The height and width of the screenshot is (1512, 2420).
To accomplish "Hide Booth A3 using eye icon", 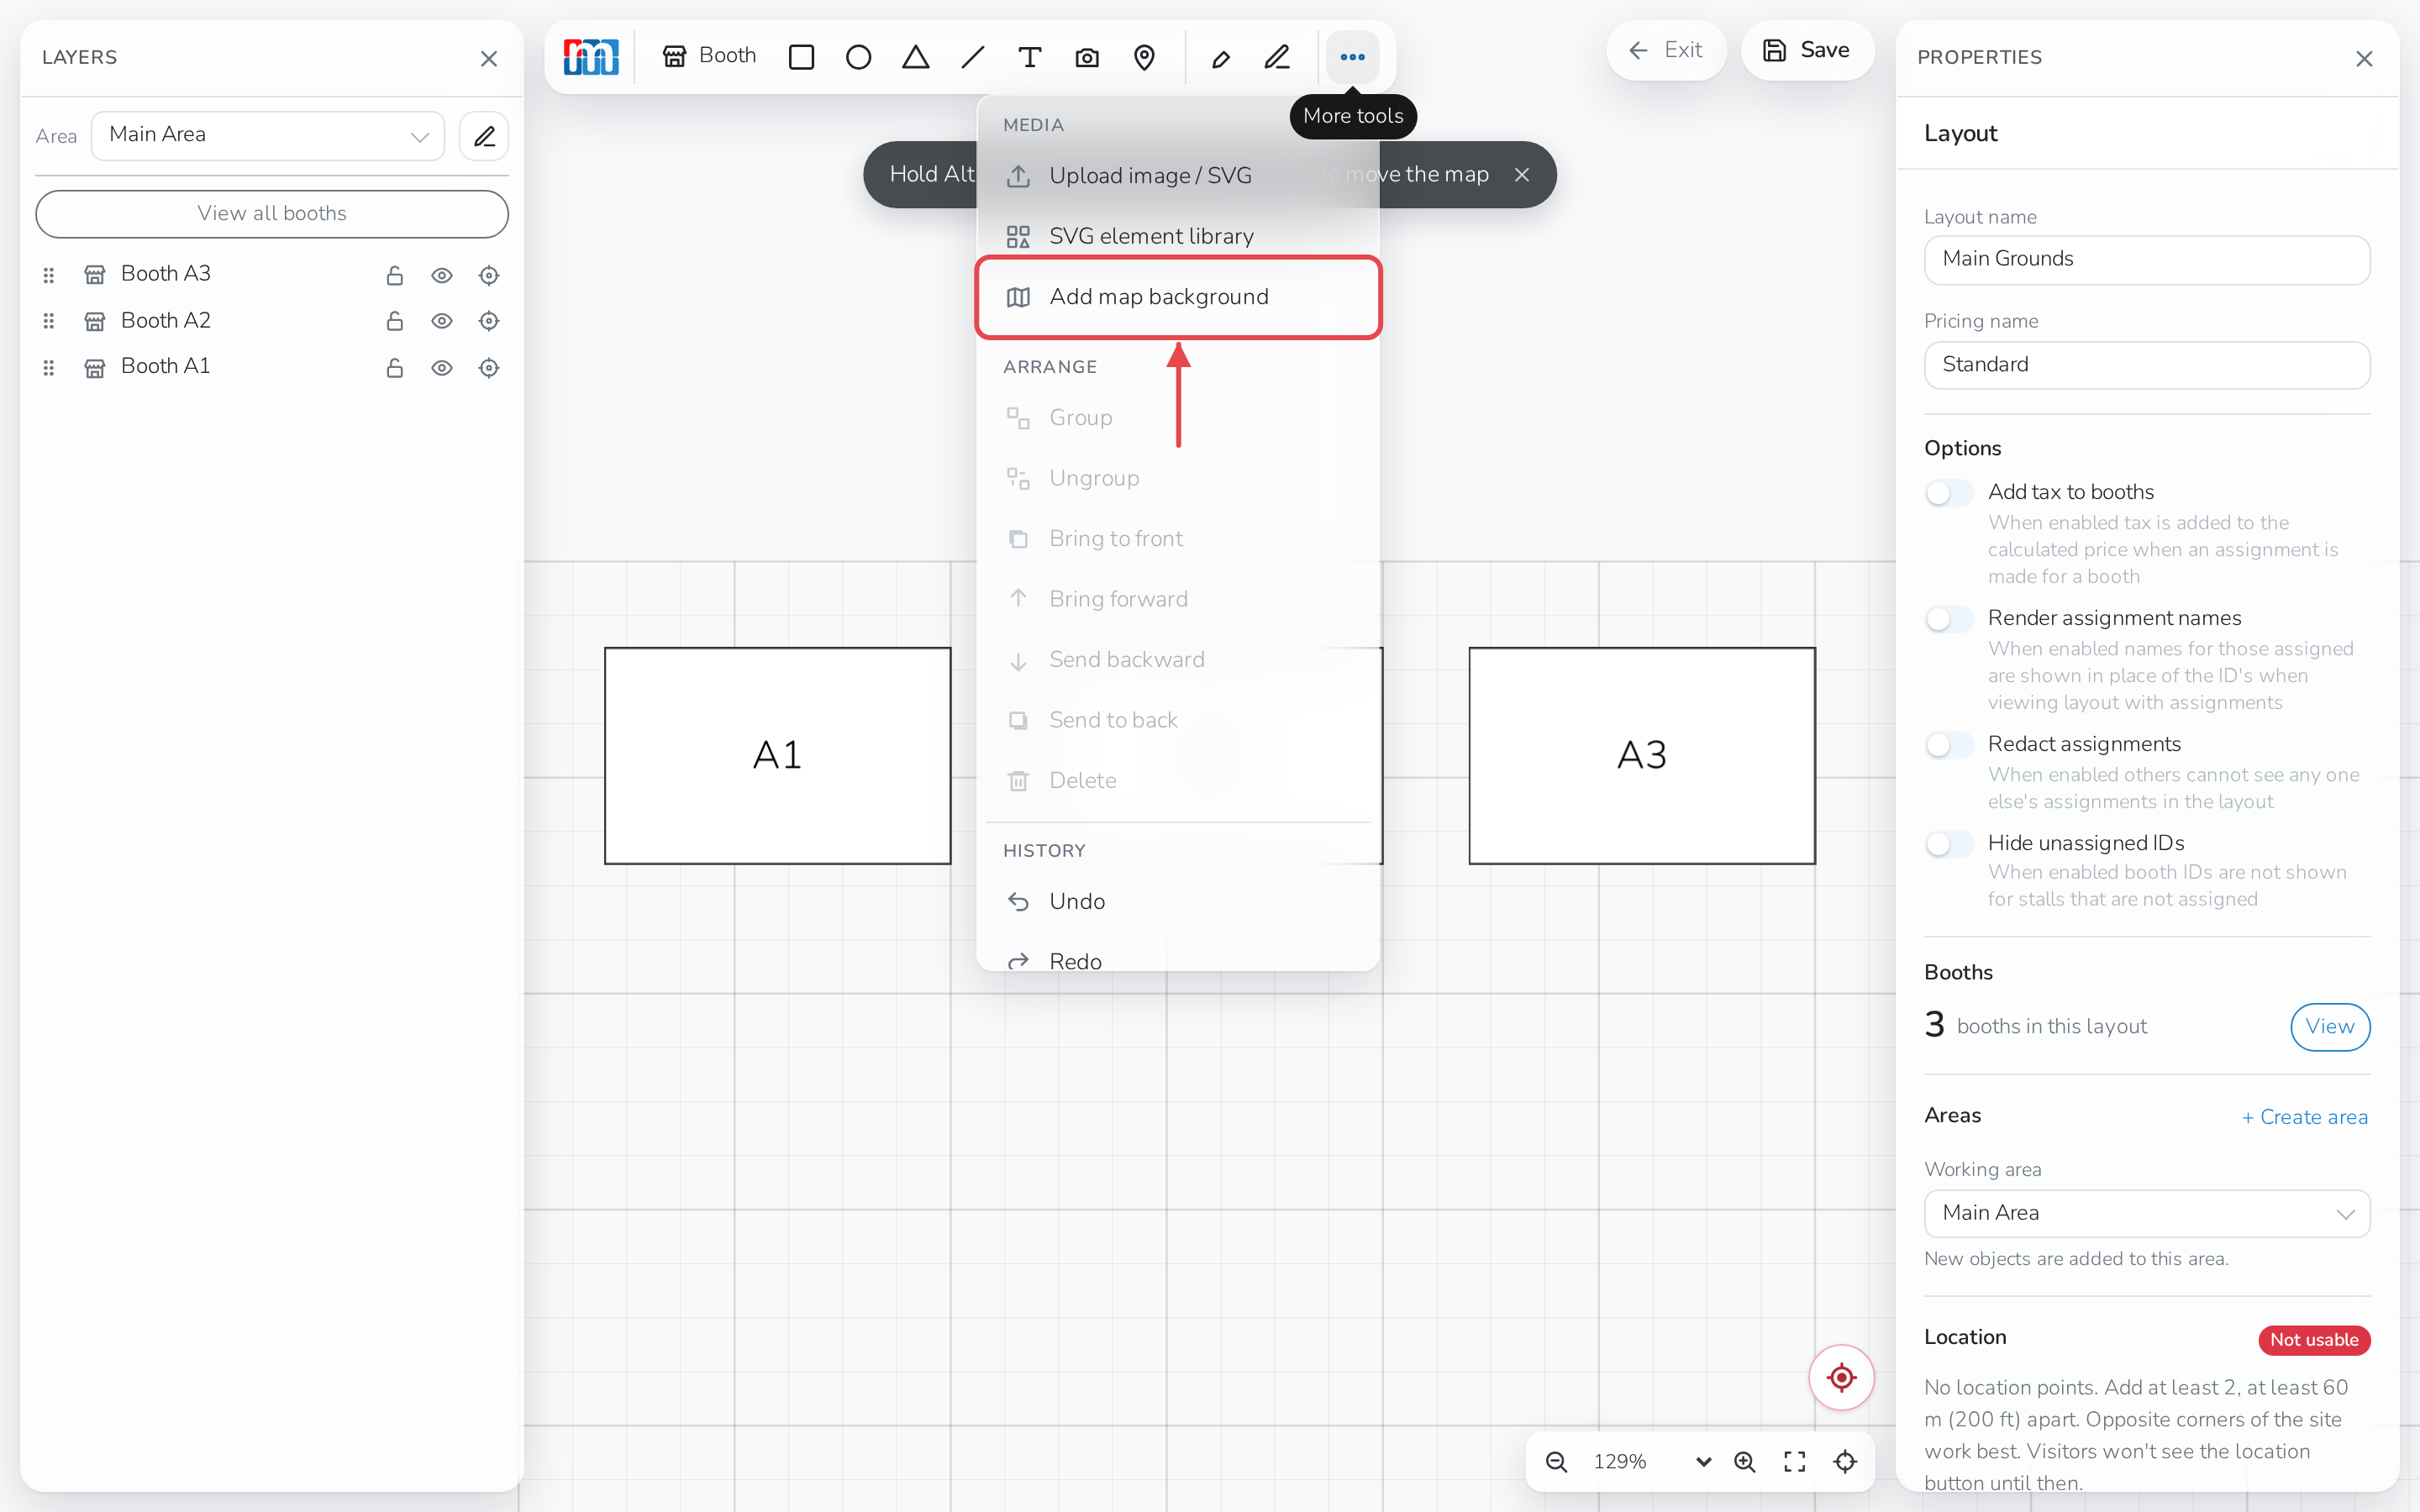I will (442, 275).
